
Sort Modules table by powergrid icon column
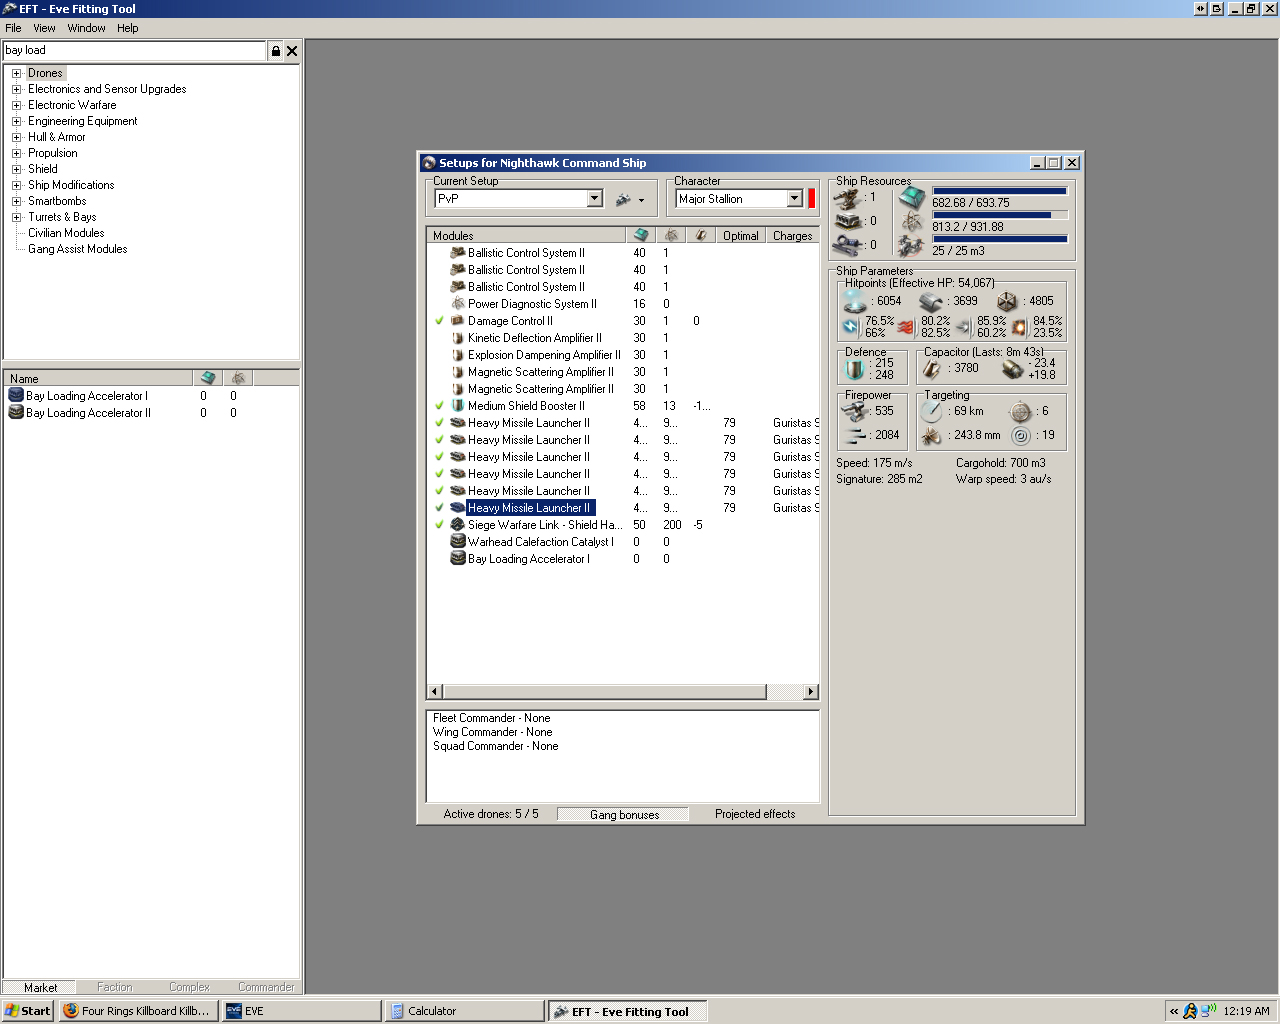[x=671, y=235]
